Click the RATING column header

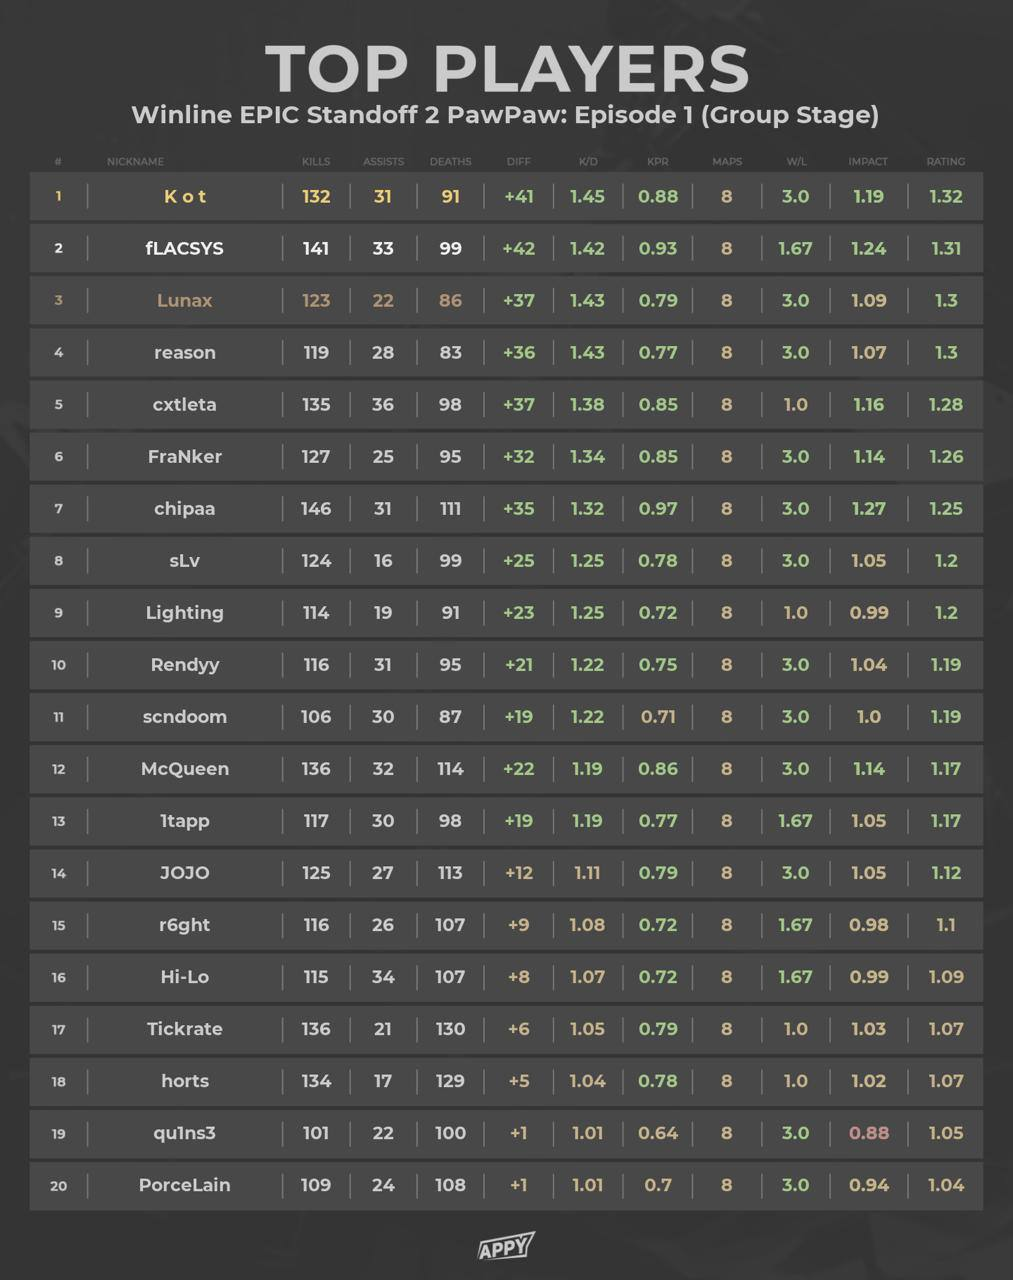click(946, 161)
